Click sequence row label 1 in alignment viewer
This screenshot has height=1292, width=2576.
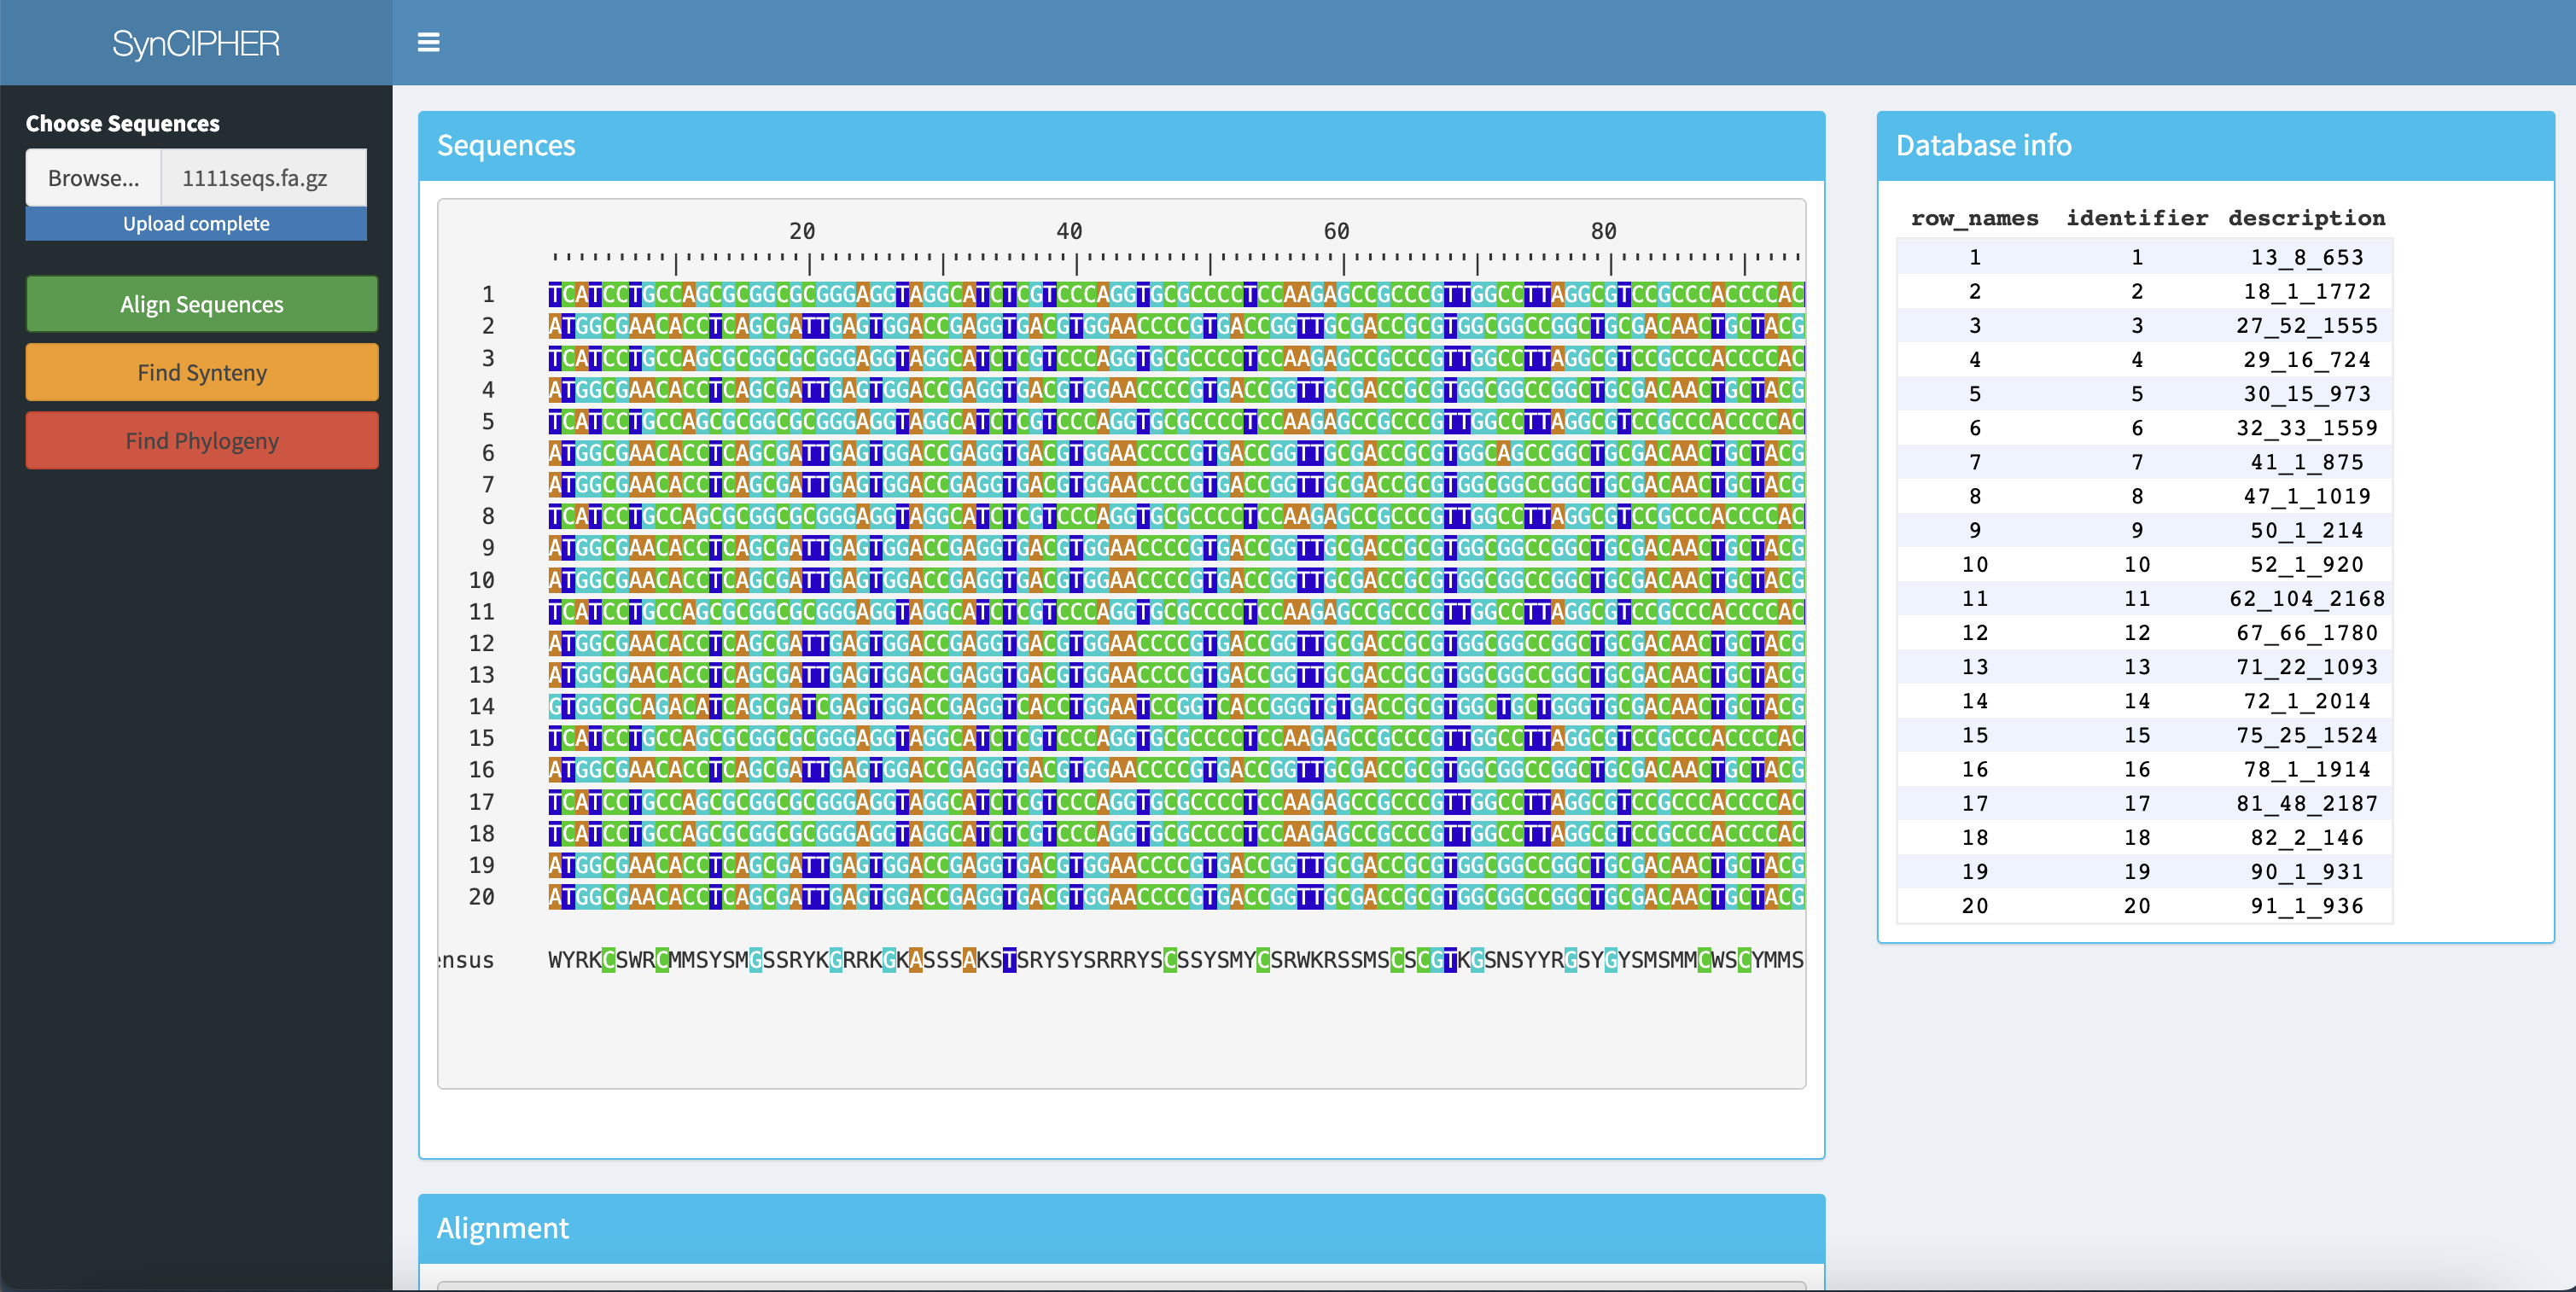coord(488,294)
